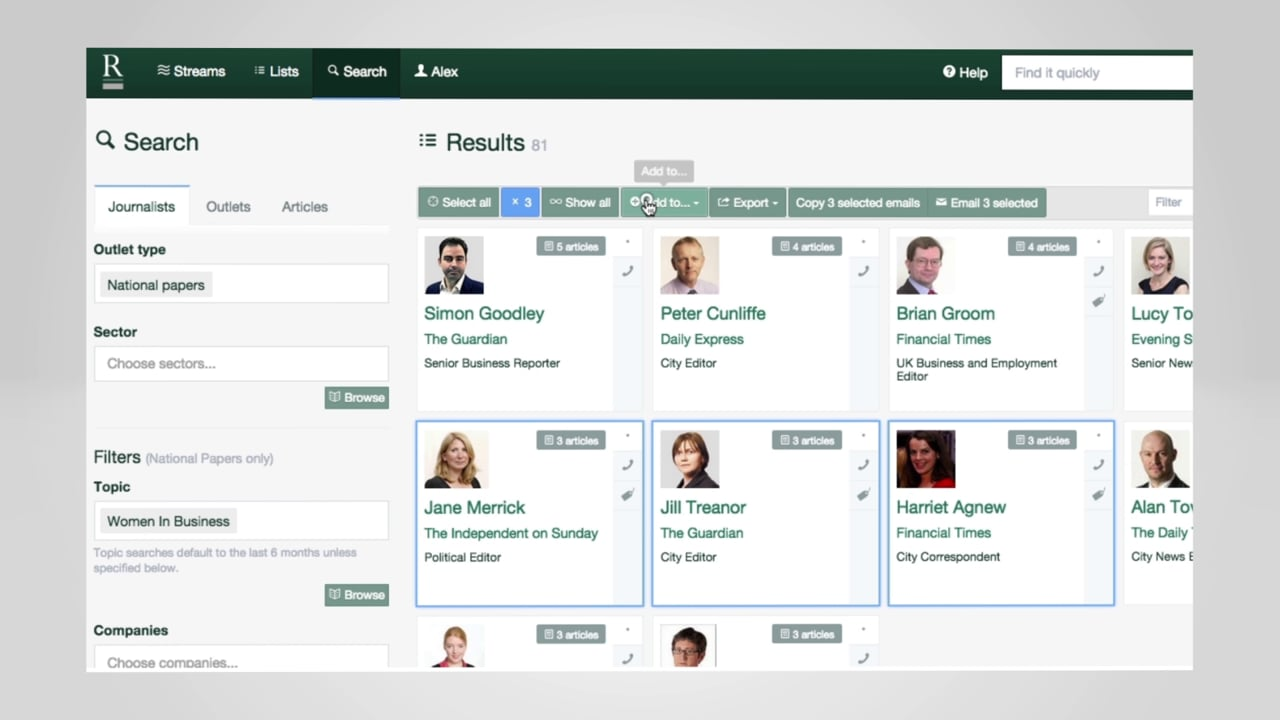This screenshot has height=720, width=1280.
Task: Go to the Search page in the navbar
Action: (x=357, y=71)
